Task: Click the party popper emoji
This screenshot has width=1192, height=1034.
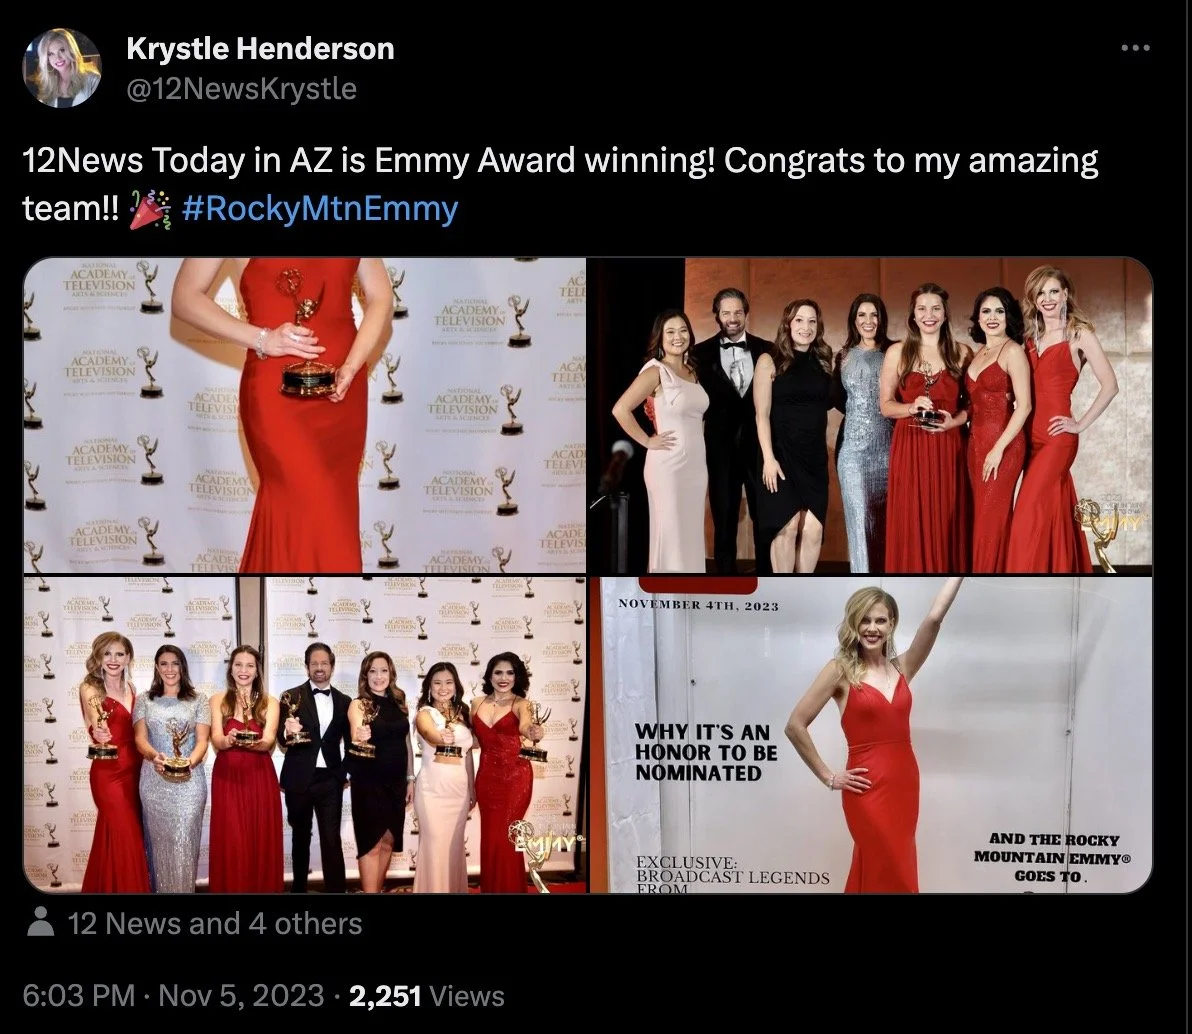Action: click(151, 208)
